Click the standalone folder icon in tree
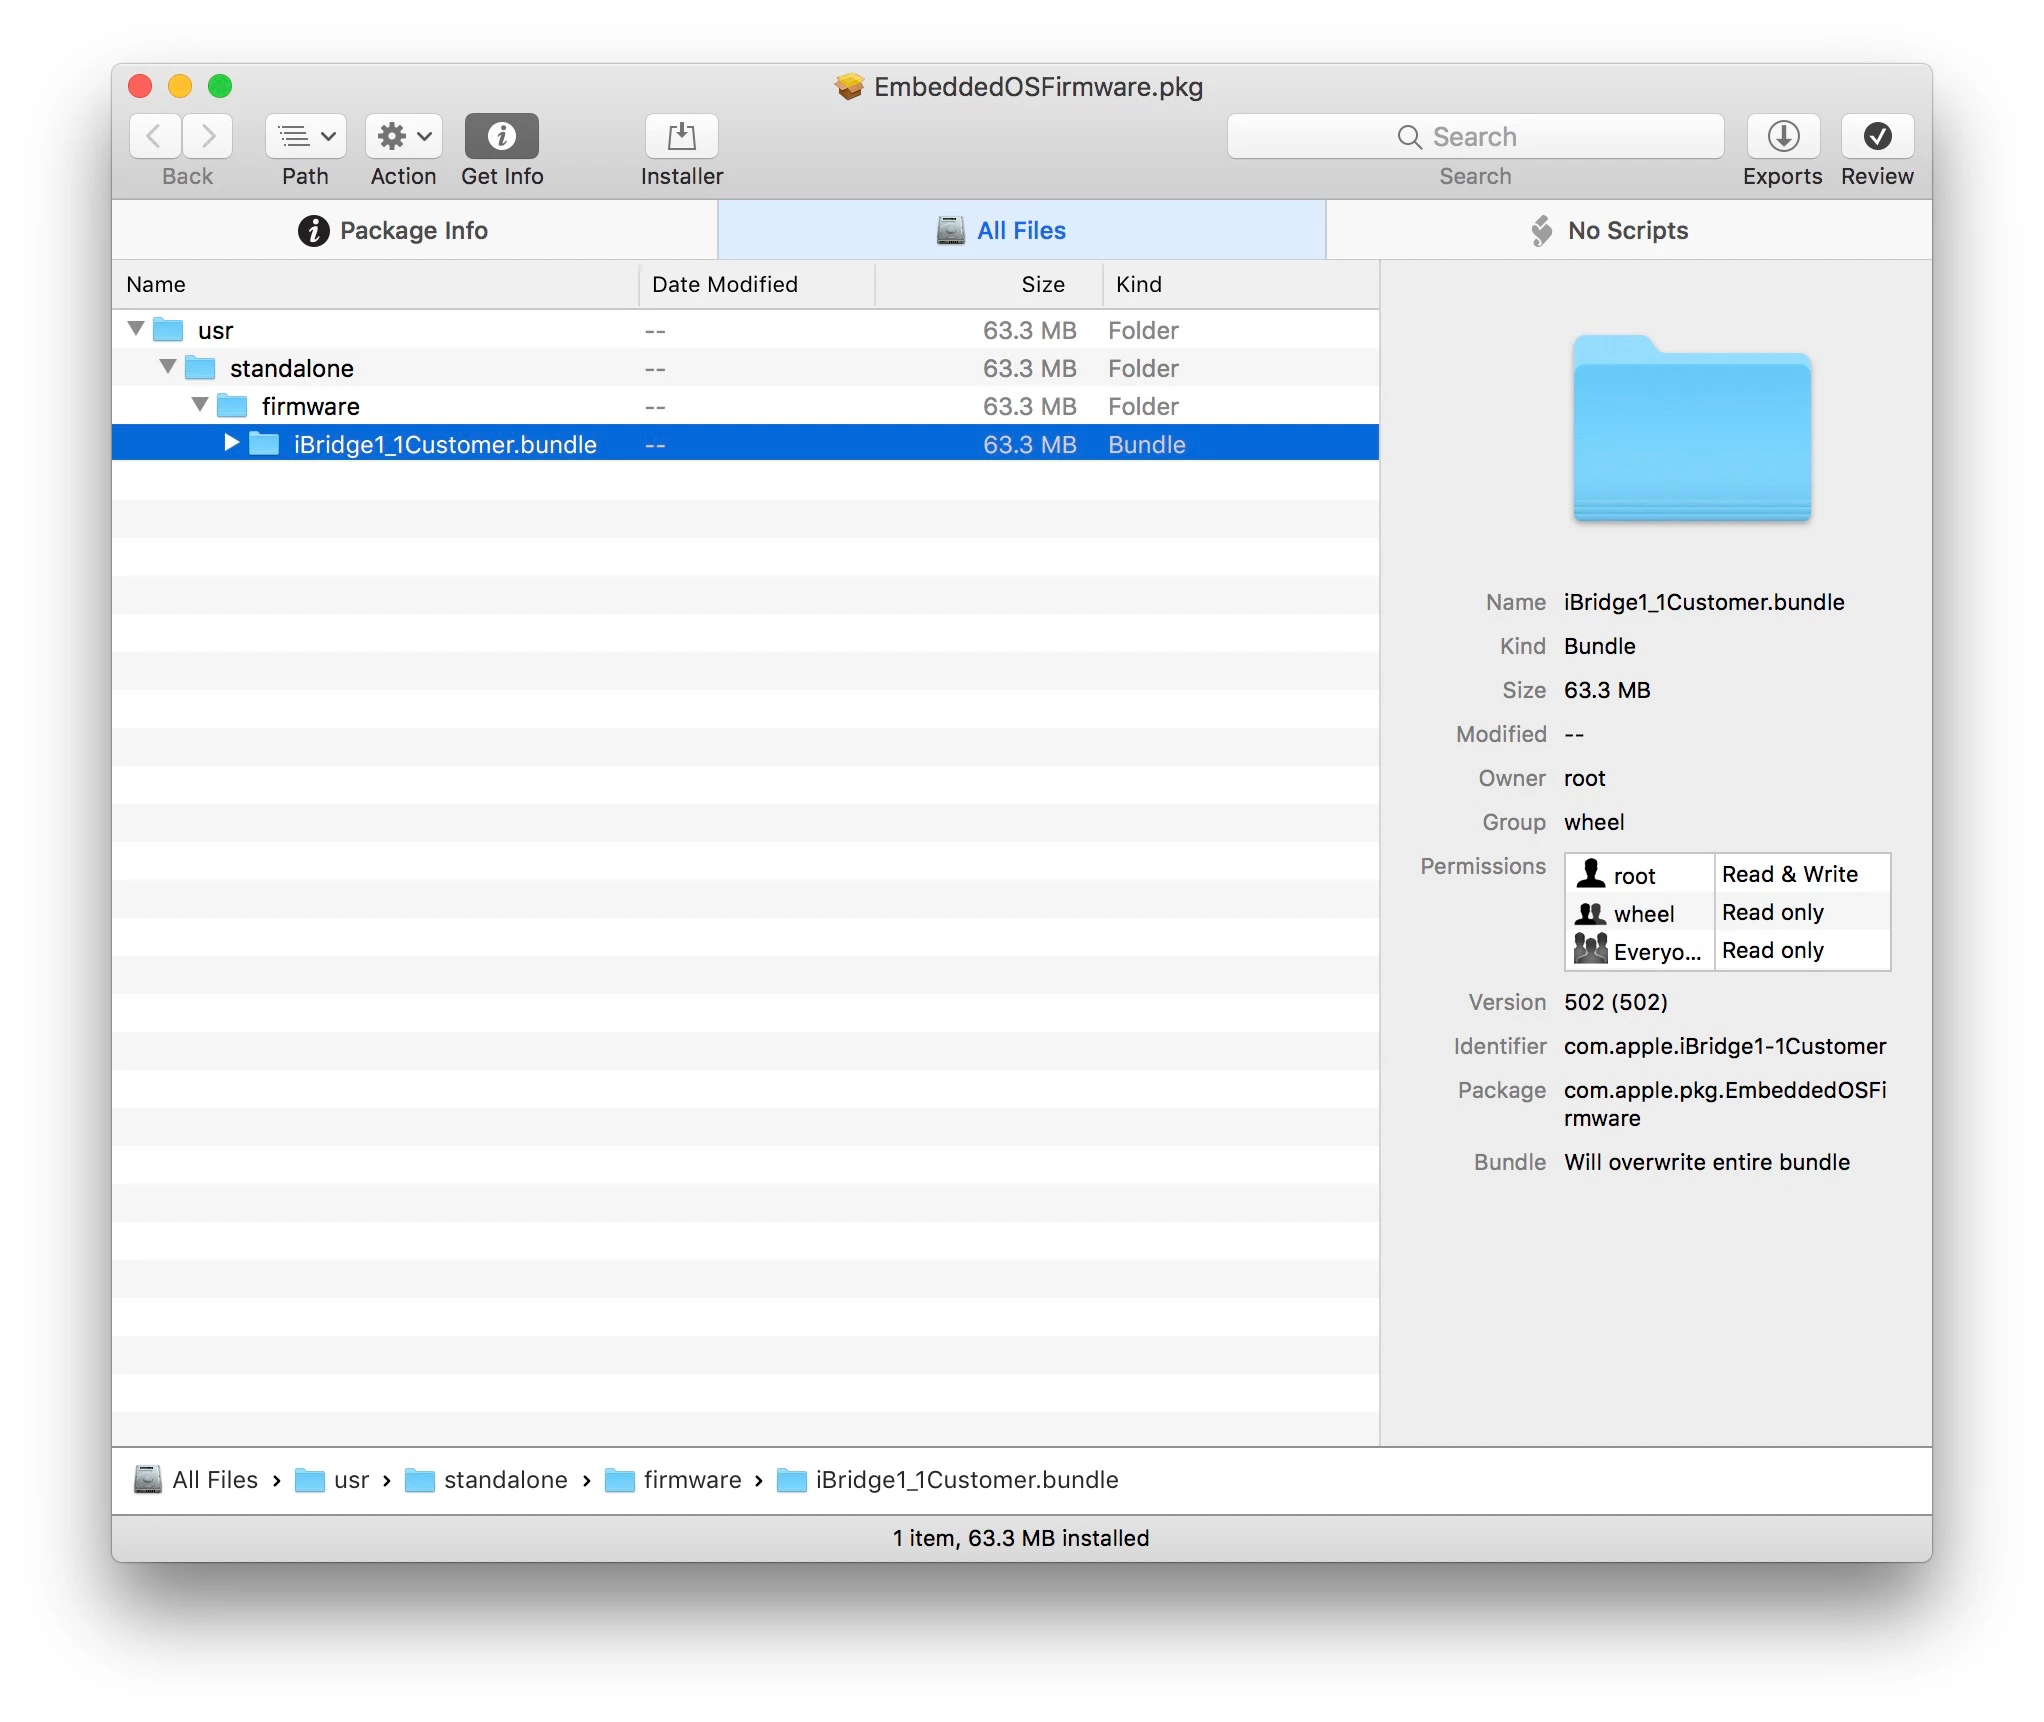The image size is (2044, 1722). pos(200,367)
